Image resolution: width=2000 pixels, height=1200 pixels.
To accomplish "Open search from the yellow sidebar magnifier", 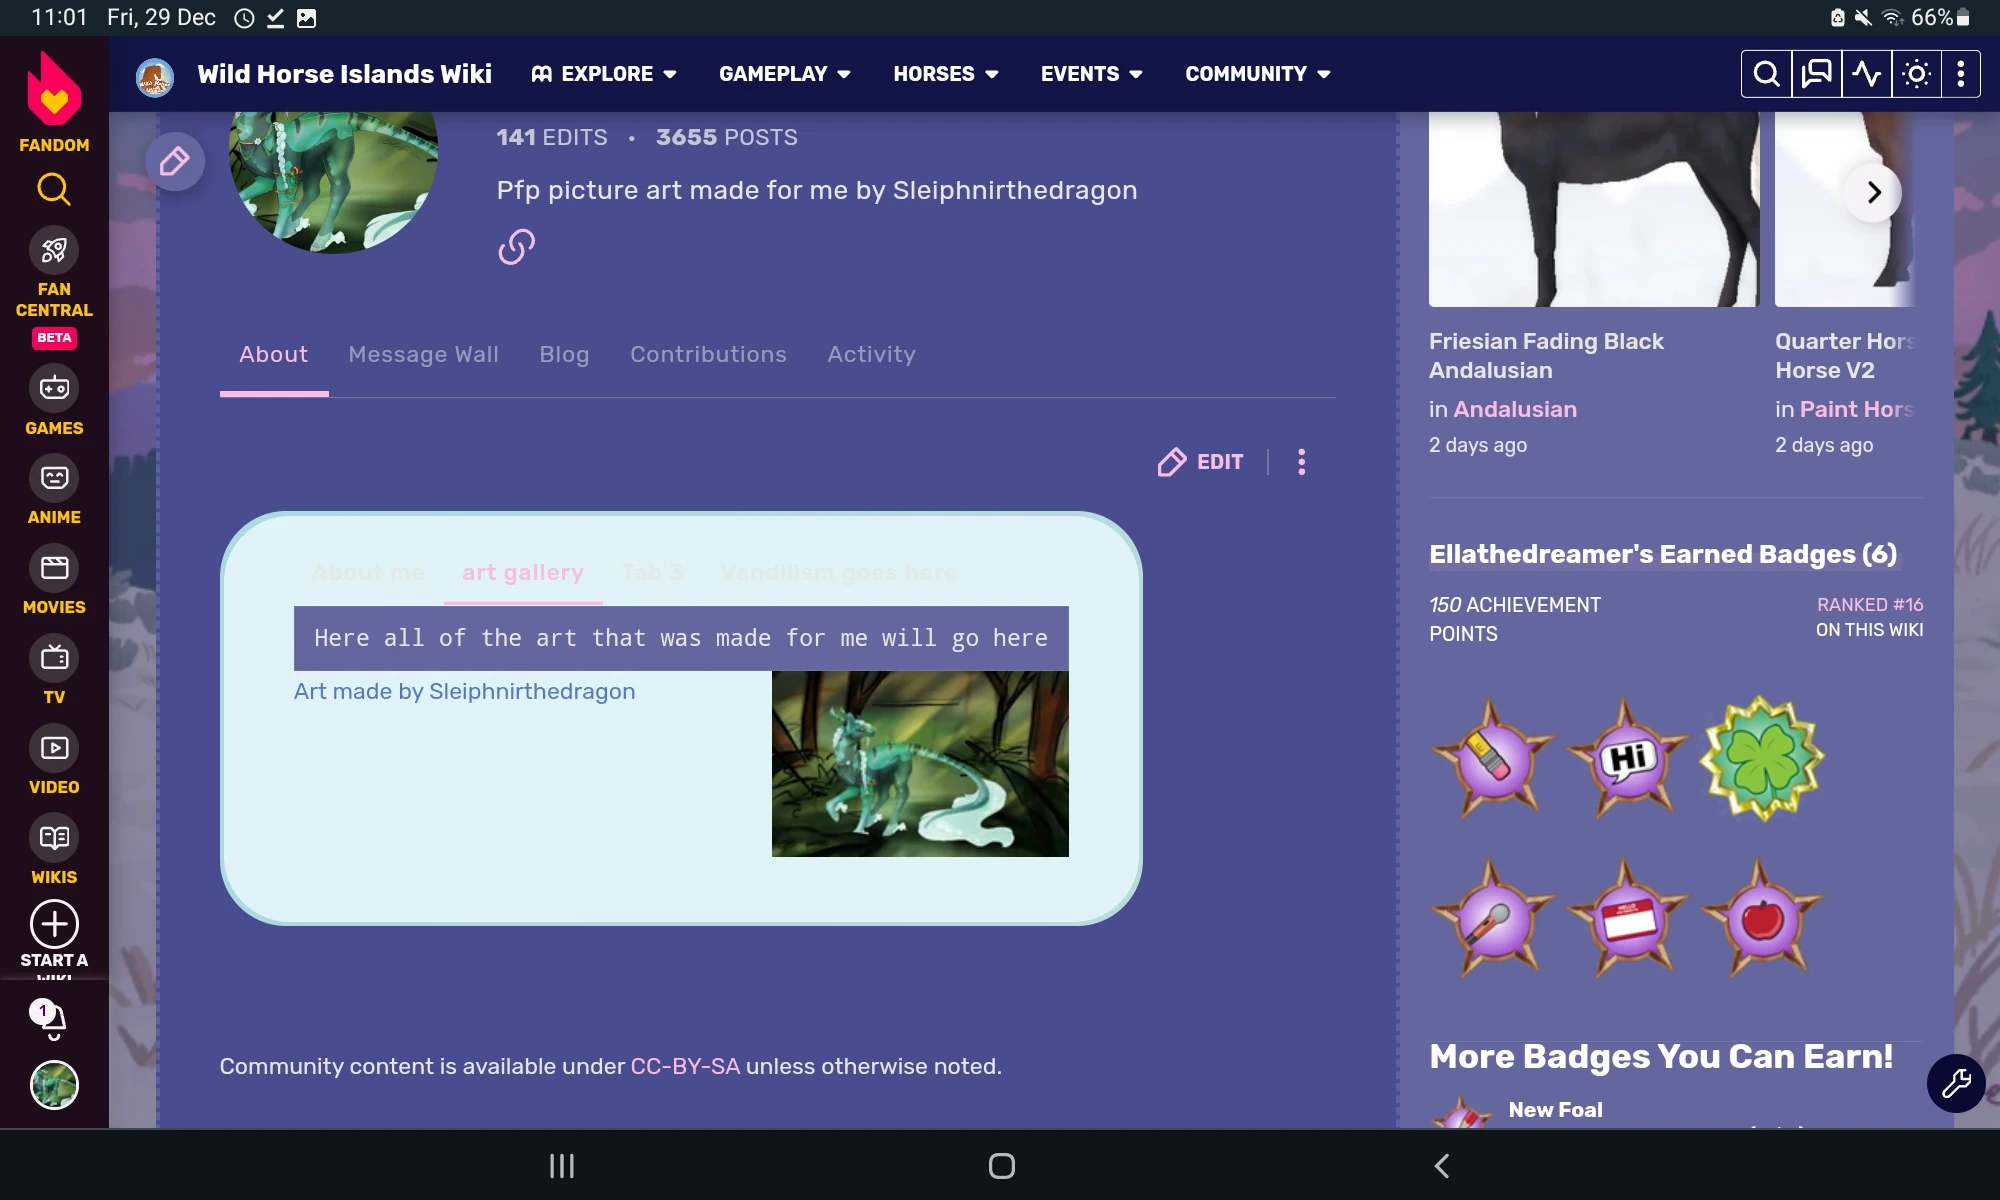I will pos(54,189).
